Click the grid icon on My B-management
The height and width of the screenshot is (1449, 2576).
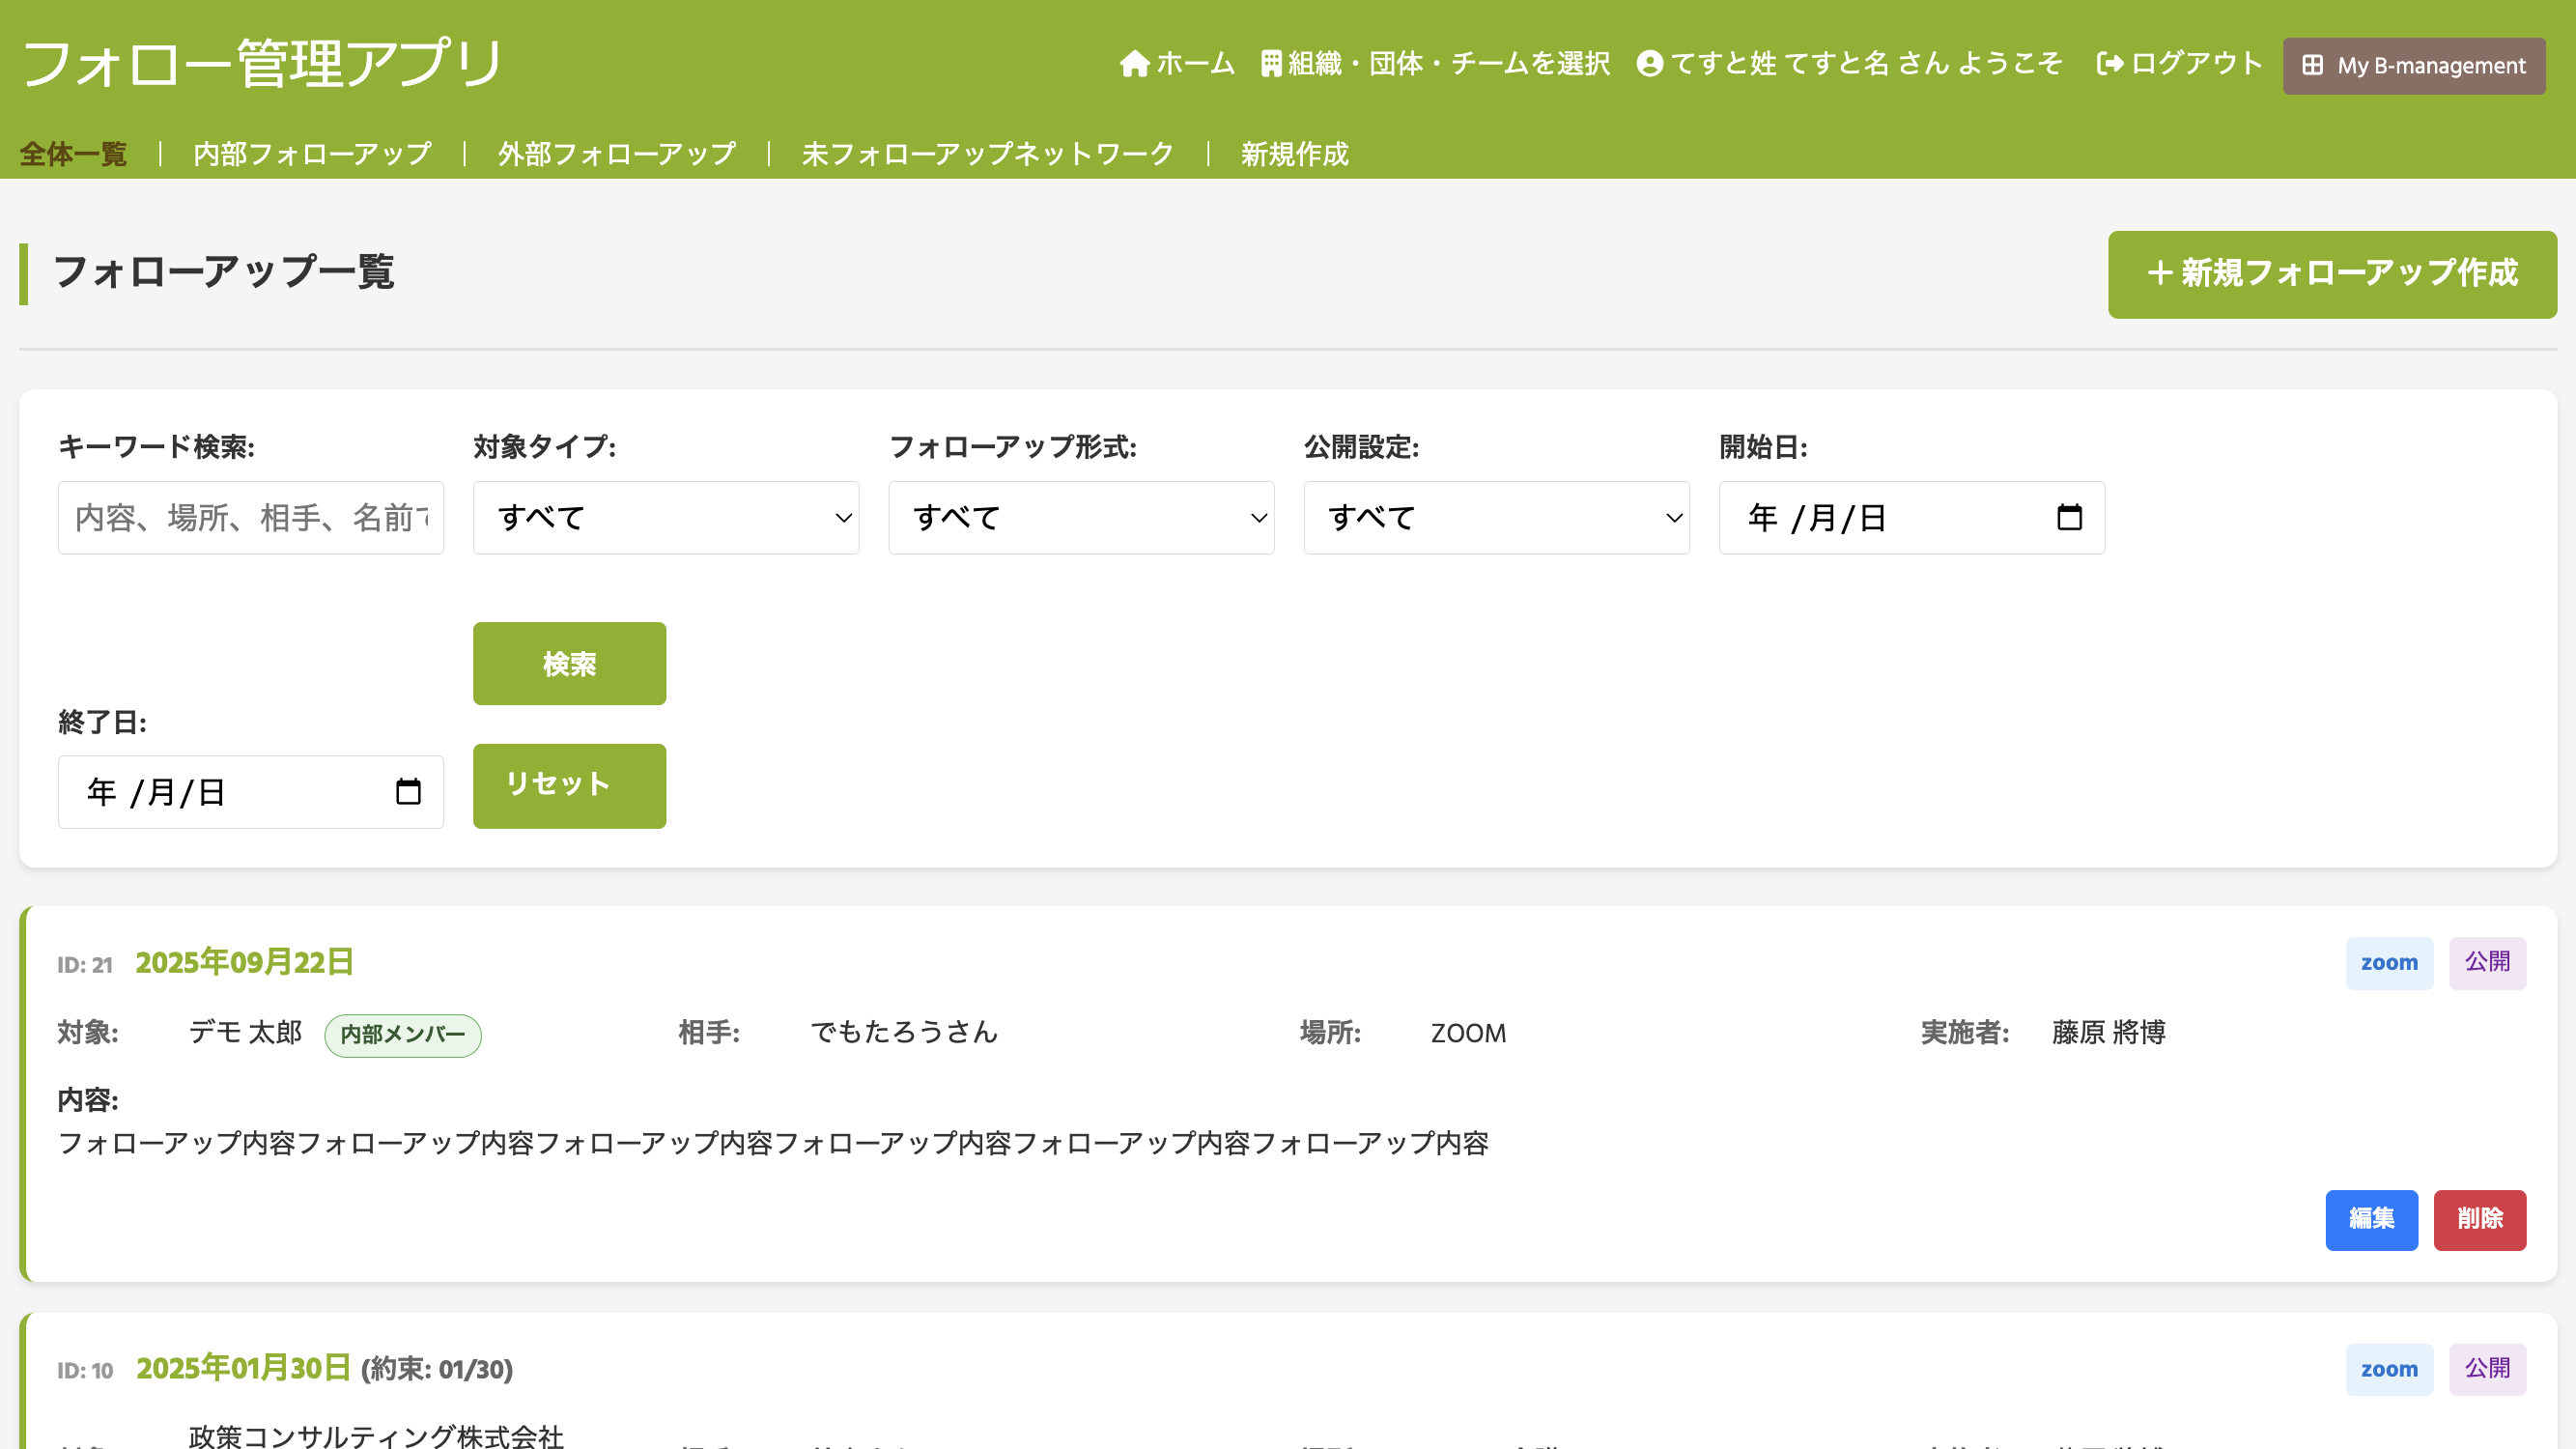click(x=2312, y=66)
